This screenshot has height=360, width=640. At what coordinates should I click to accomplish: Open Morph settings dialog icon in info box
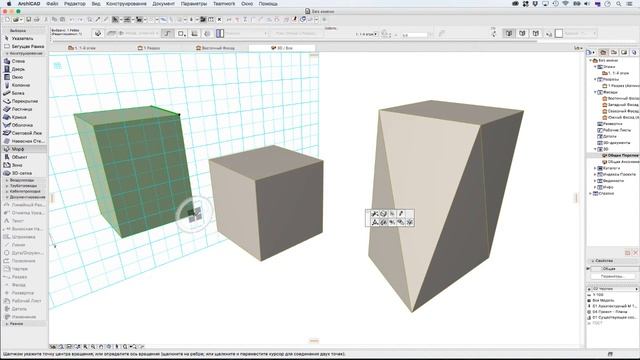(x=98, y=33)
